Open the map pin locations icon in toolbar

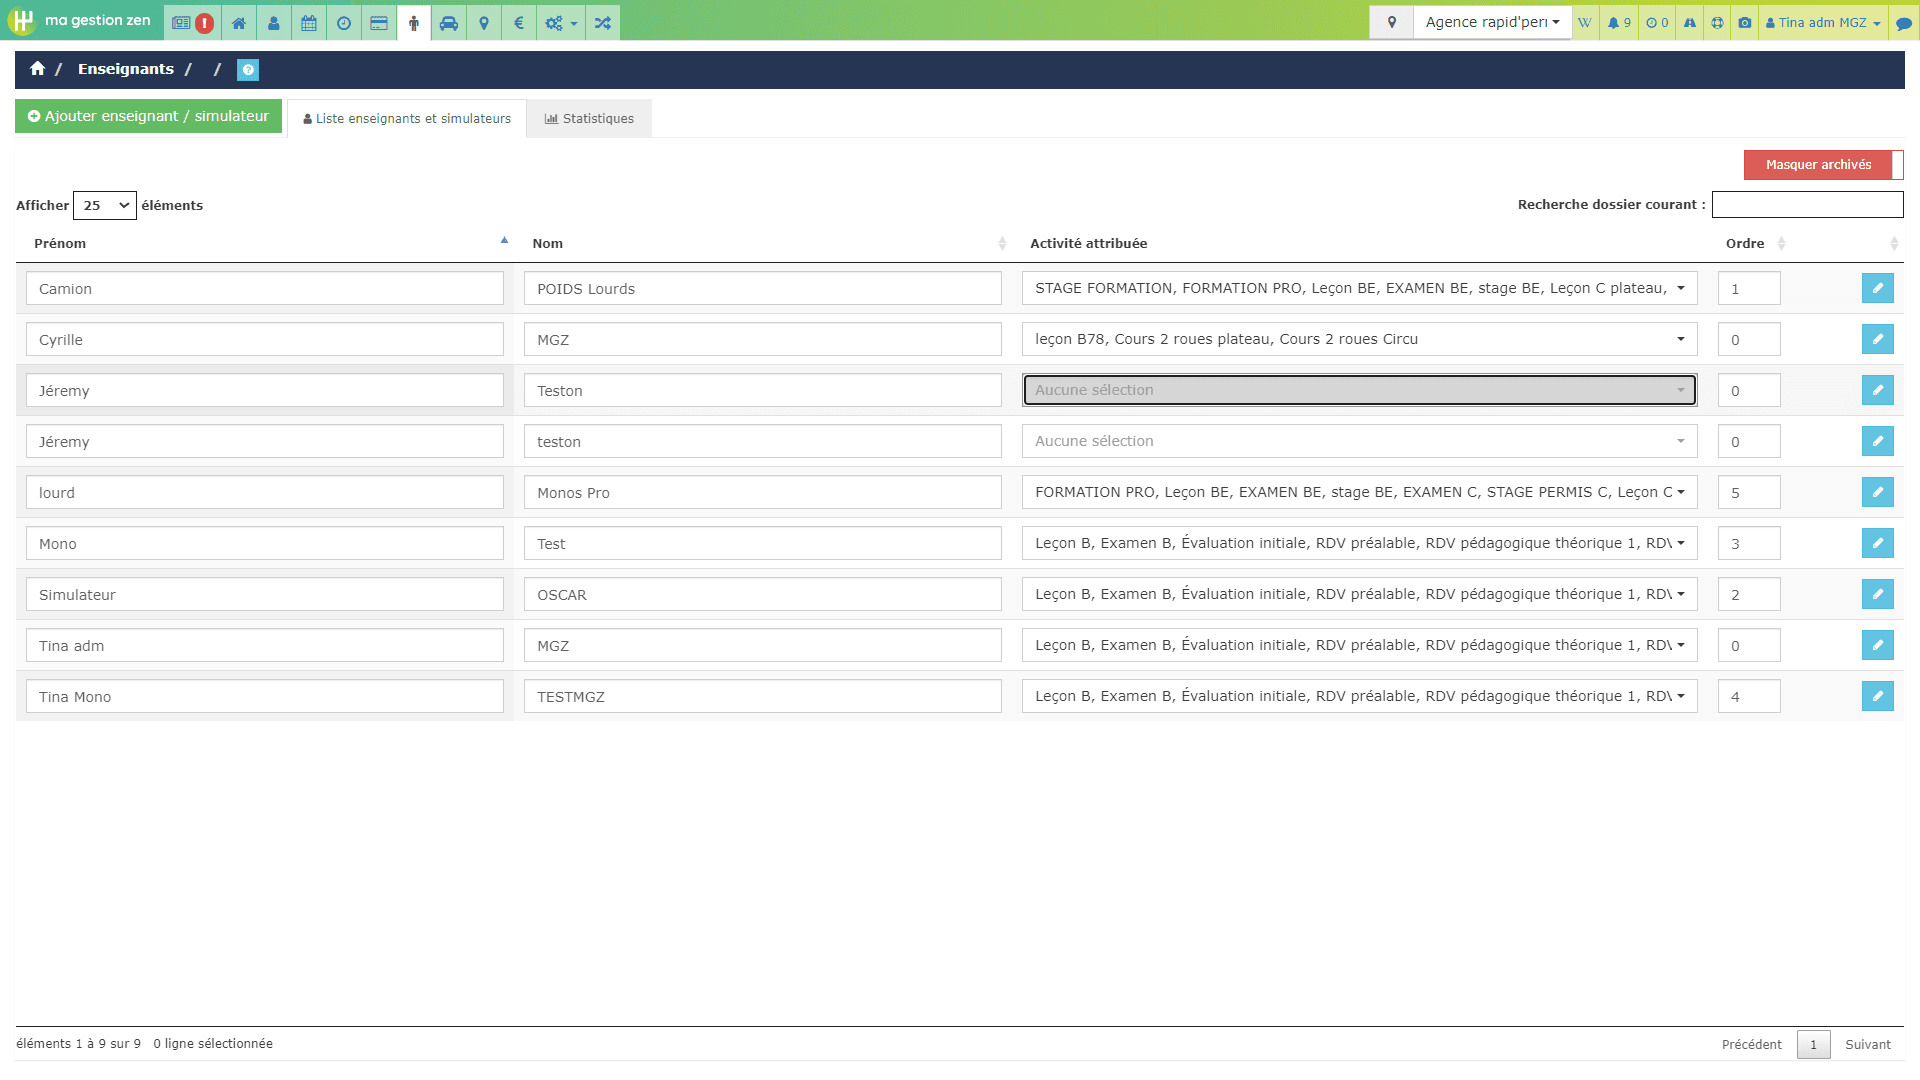point(484,23)
